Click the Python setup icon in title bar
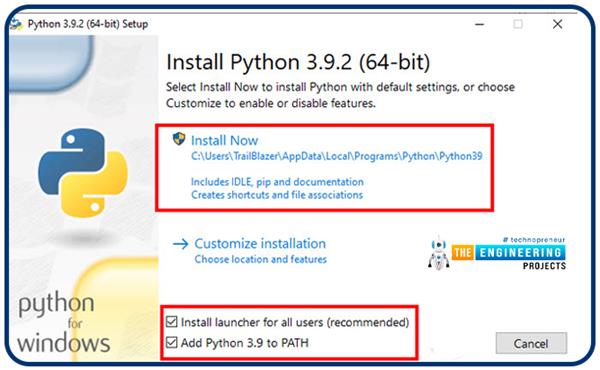 (x=16, y=24)
